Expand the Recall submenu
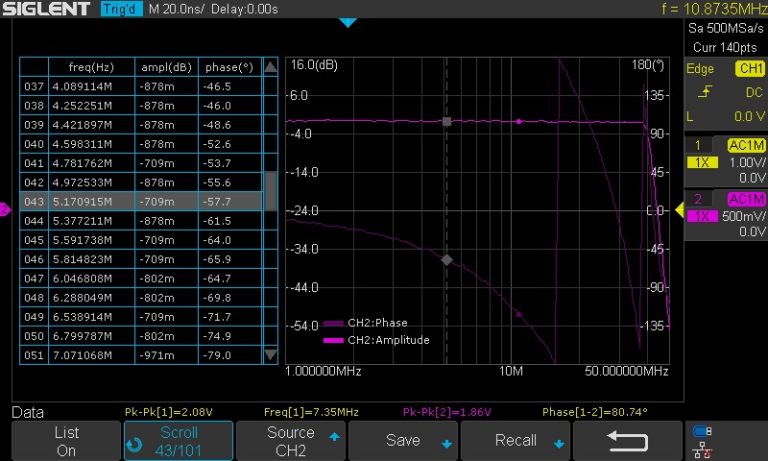Viewport: 768px width, 461px height. pyautogui.click(x=526, y=440)
